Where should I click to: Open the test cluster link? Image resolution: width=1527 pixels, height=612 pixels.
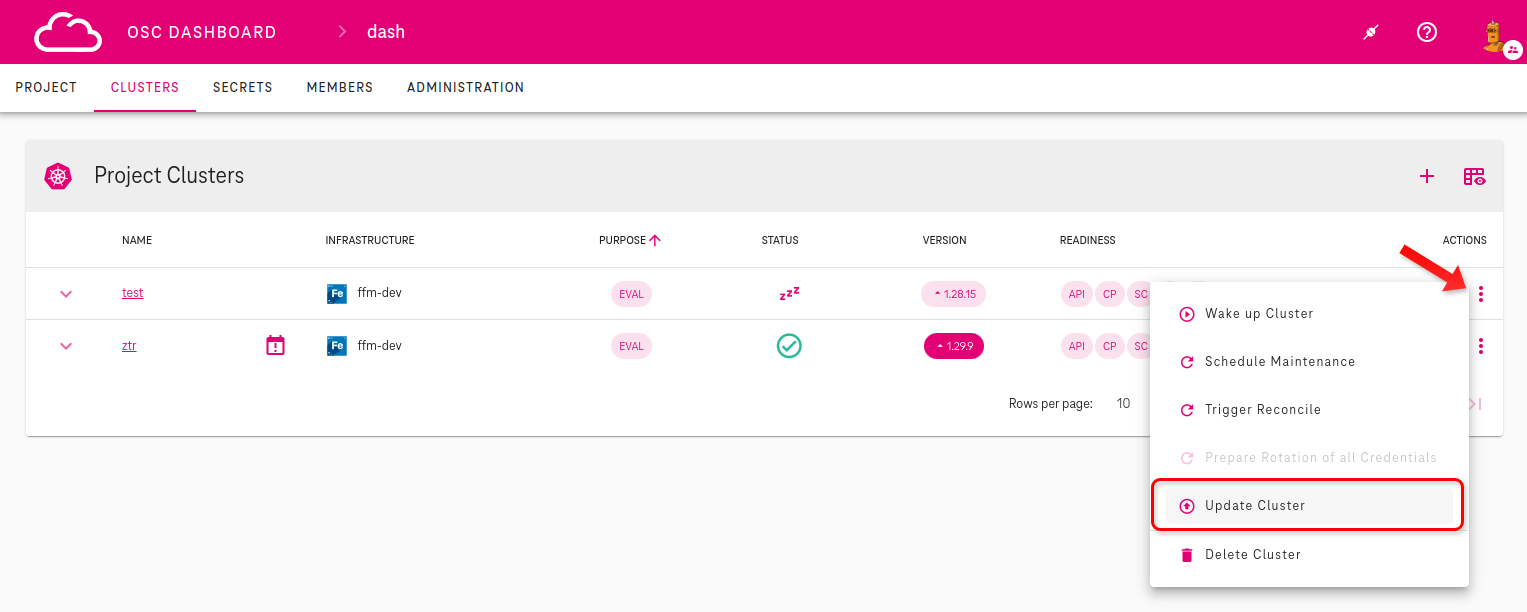coord(132,293)
